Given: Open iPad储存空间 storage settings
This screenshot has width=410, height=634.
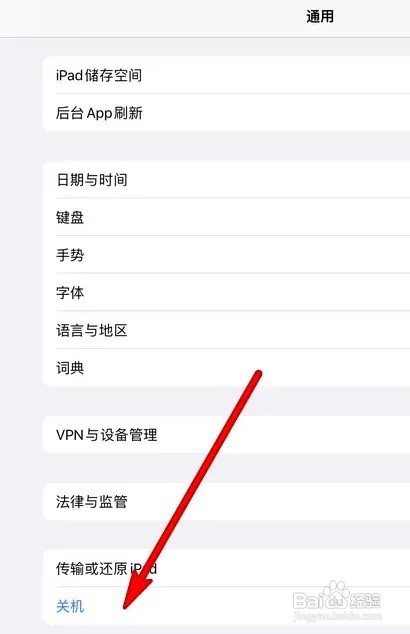Looking at the screenshot, I should pos(226,75).
